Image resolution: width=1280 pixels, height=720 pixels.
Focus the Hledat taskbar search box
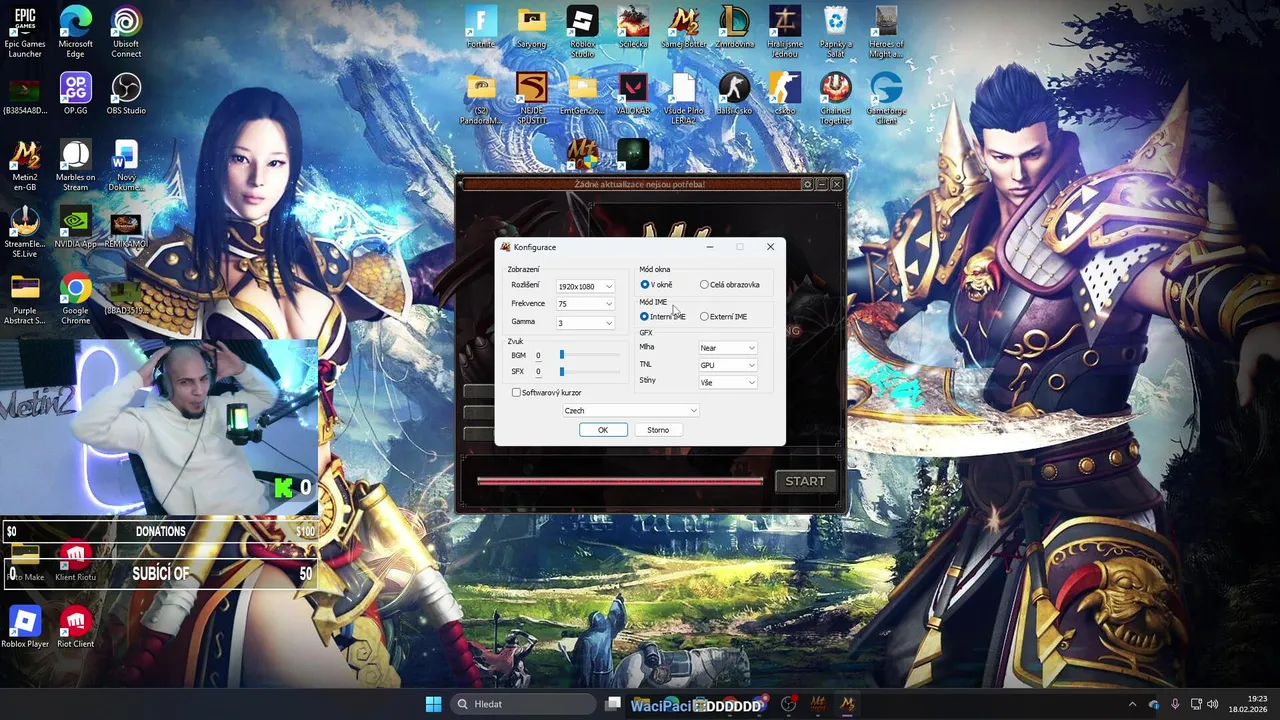(x=523, y=704)
